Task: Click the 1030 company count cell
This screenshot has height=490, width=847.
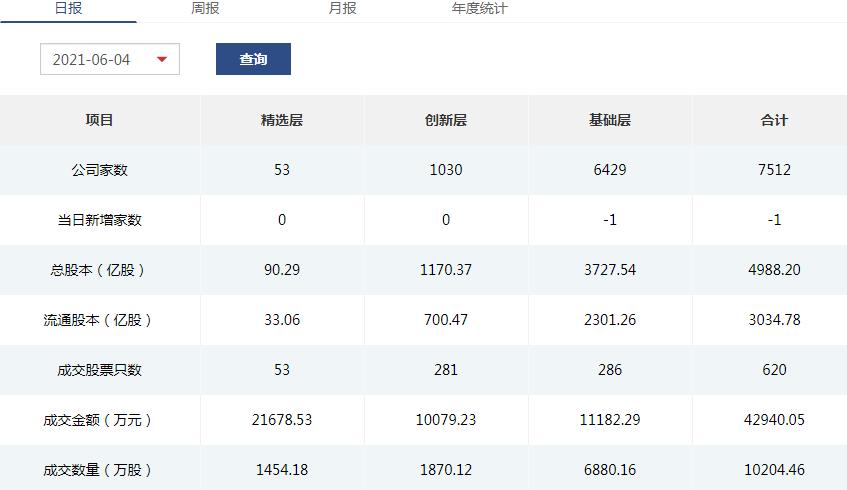Action: pyautogui.click(x=446, y=170)
